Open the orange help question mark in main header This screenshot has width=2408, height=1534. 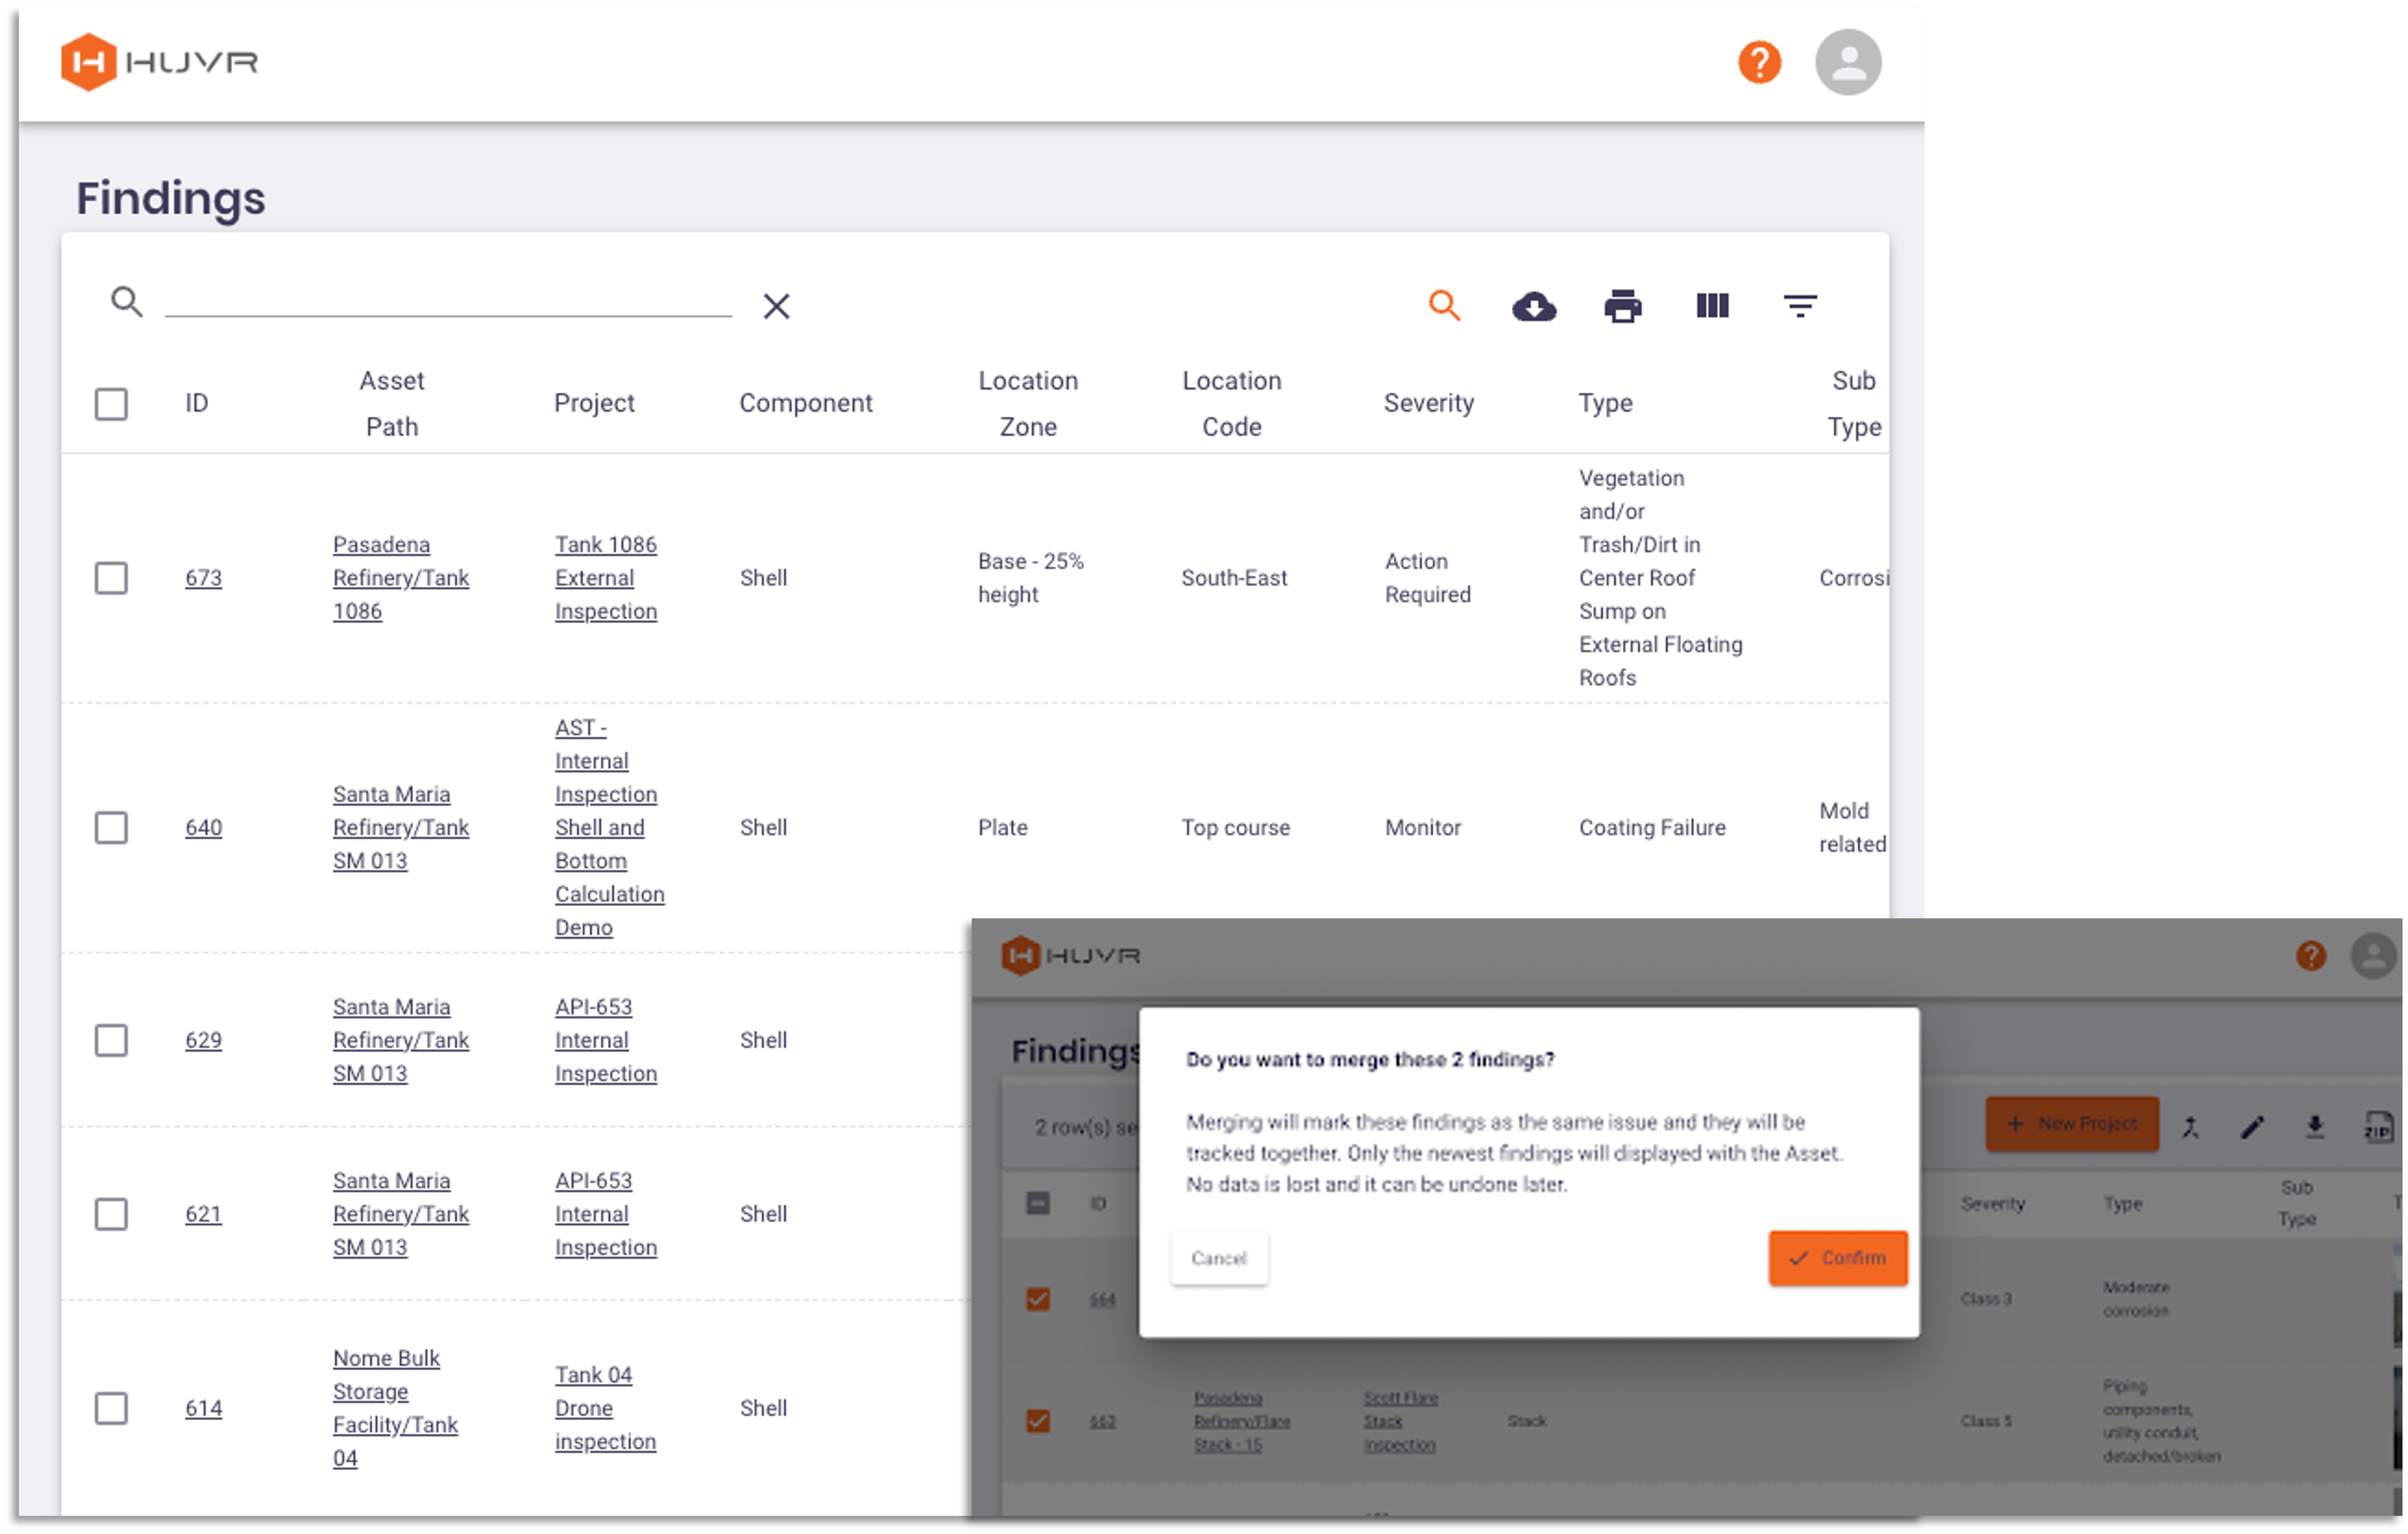pos(1759,62)
